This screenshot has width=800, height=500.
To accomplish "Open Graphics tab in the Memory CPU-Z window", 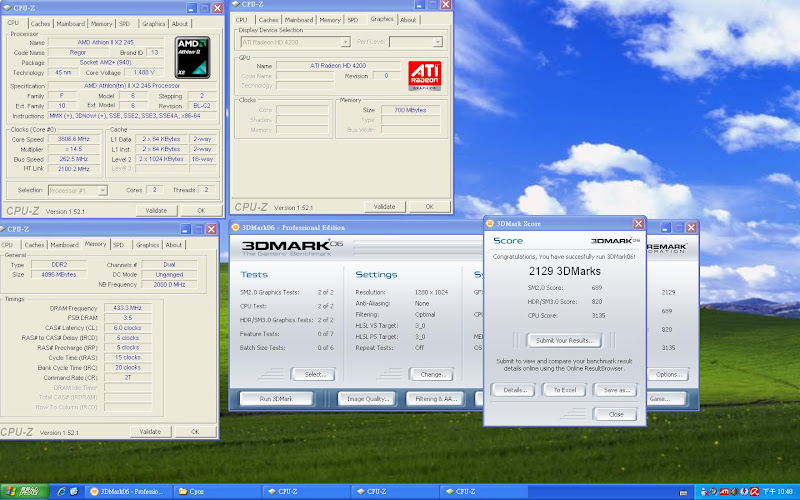I will point(147,245).
